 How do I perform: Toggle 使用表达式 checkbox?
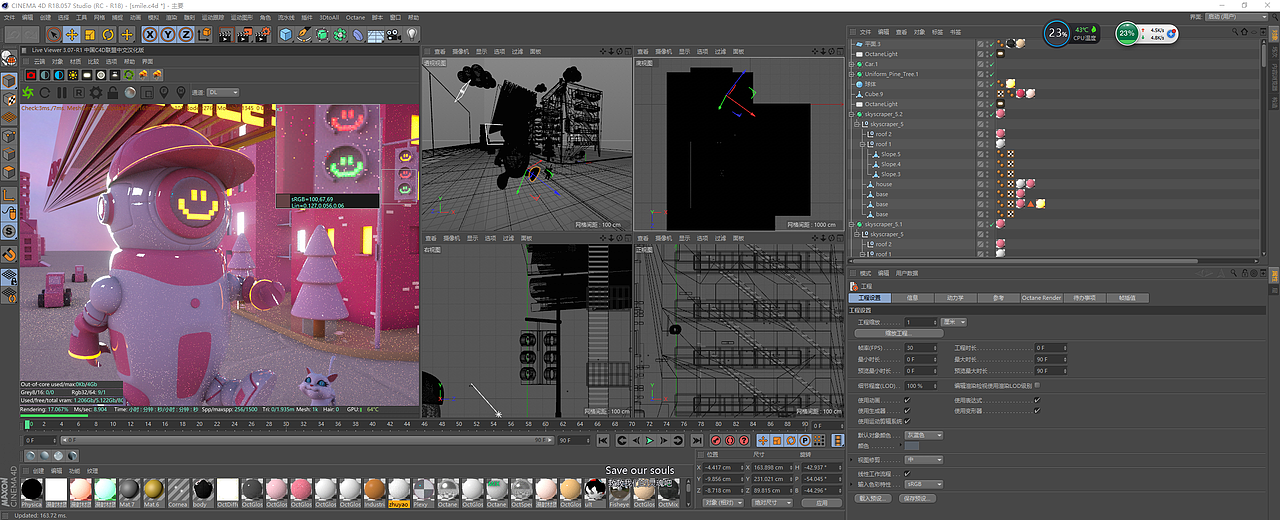click(x=1037, y=400)
